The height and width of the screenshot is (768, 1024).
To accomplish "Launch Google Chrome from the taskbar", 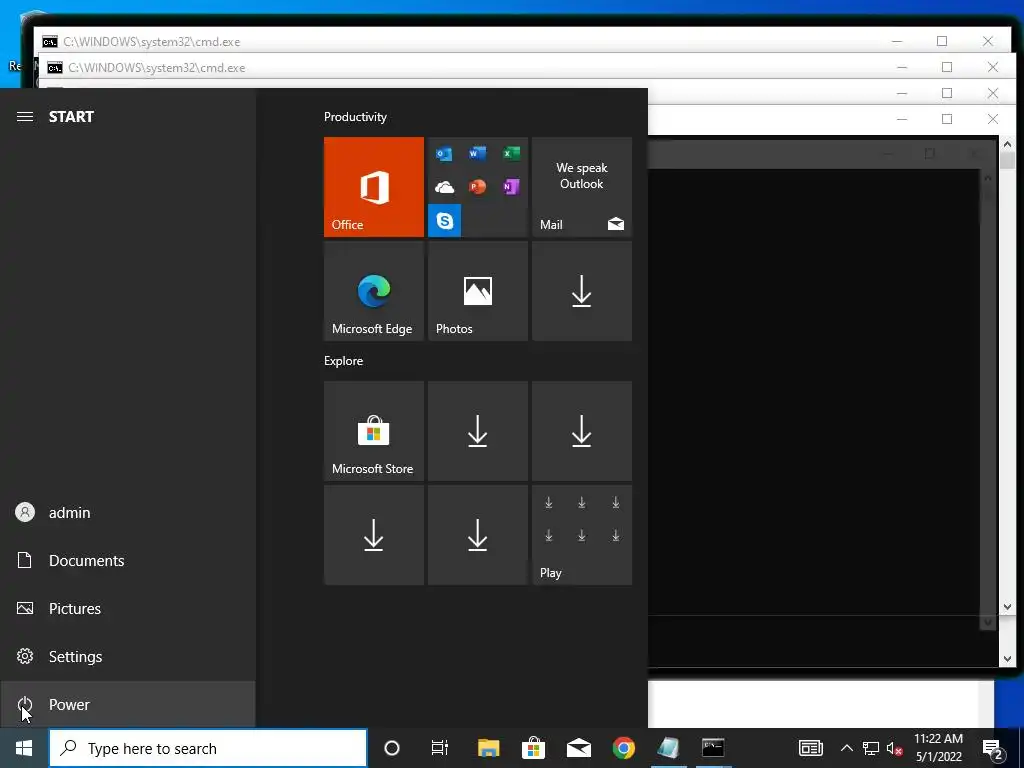I will 624,748.
